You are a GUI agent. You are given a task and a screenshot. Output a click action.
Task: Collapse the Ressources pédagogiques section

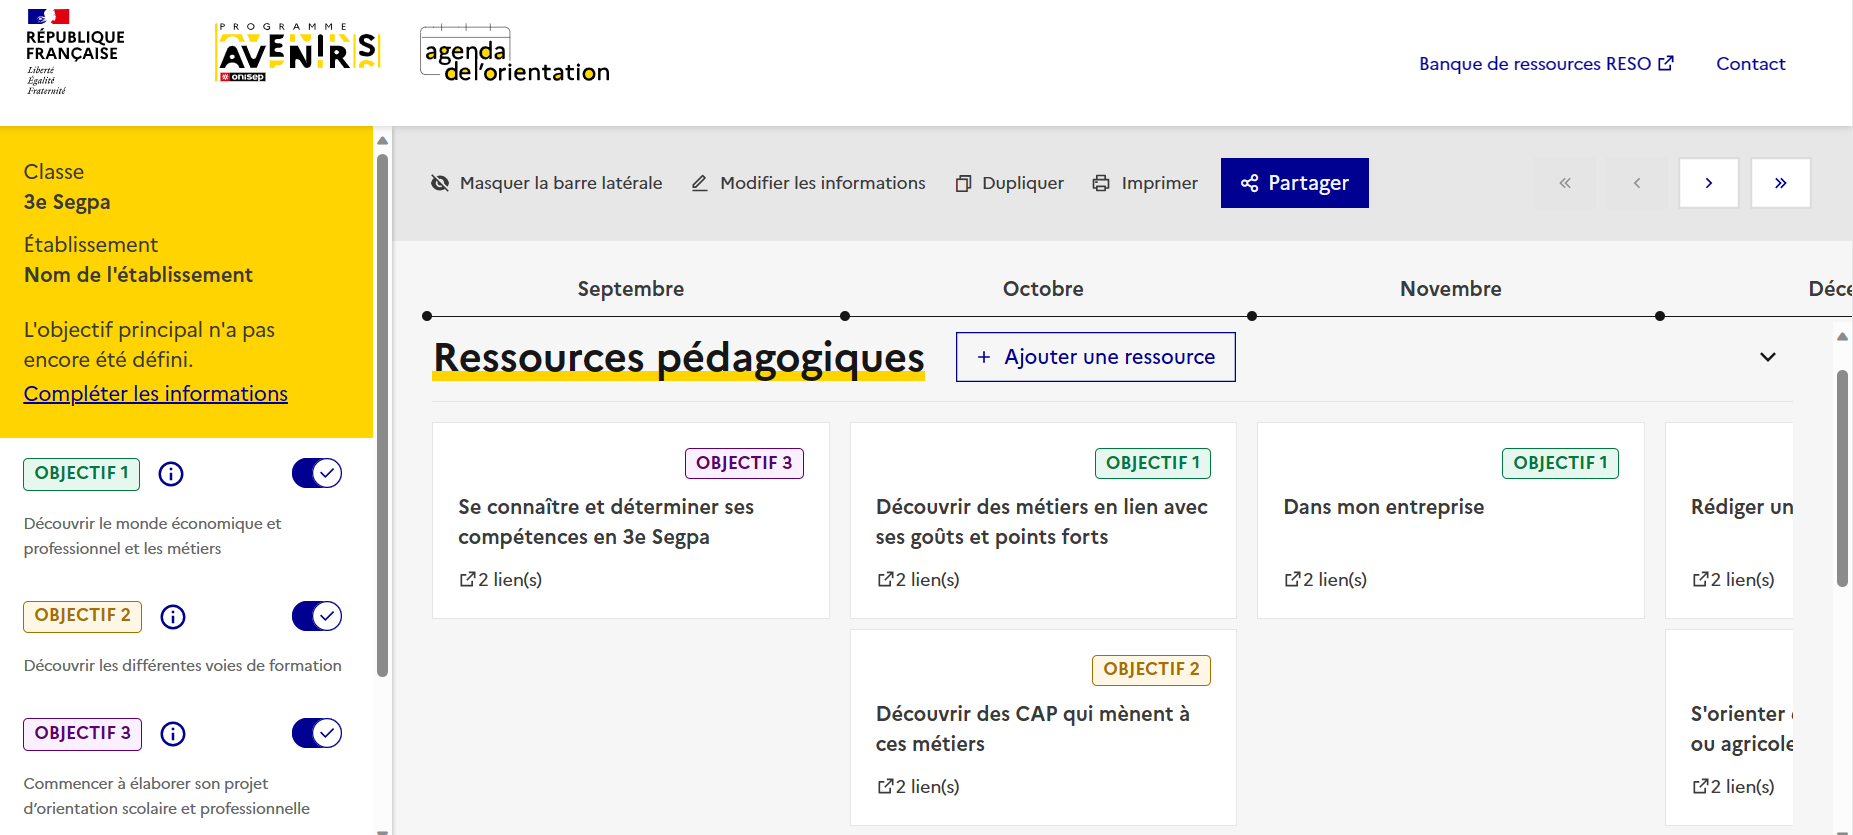pyautogui.click(x=1767, y=357)
